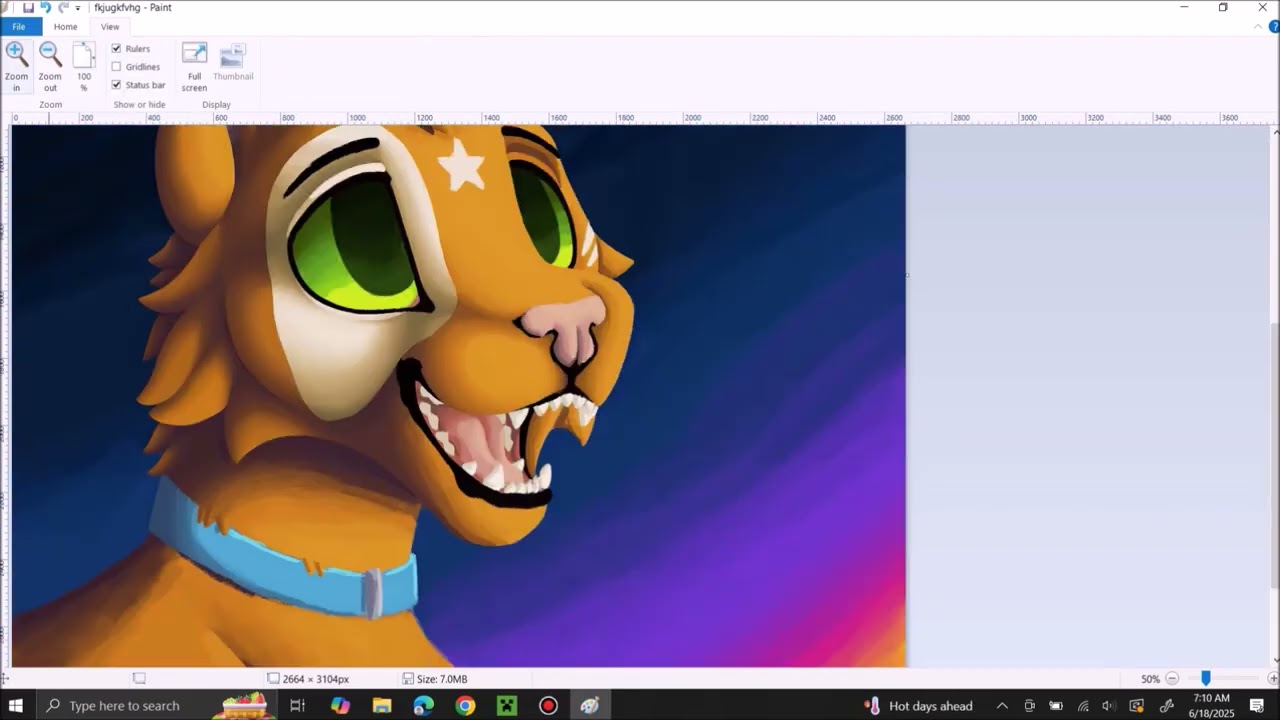This screenshot has width=1280, height=720.
Task: Open Task View from the taskbar
Action: (x=297, y=706)
